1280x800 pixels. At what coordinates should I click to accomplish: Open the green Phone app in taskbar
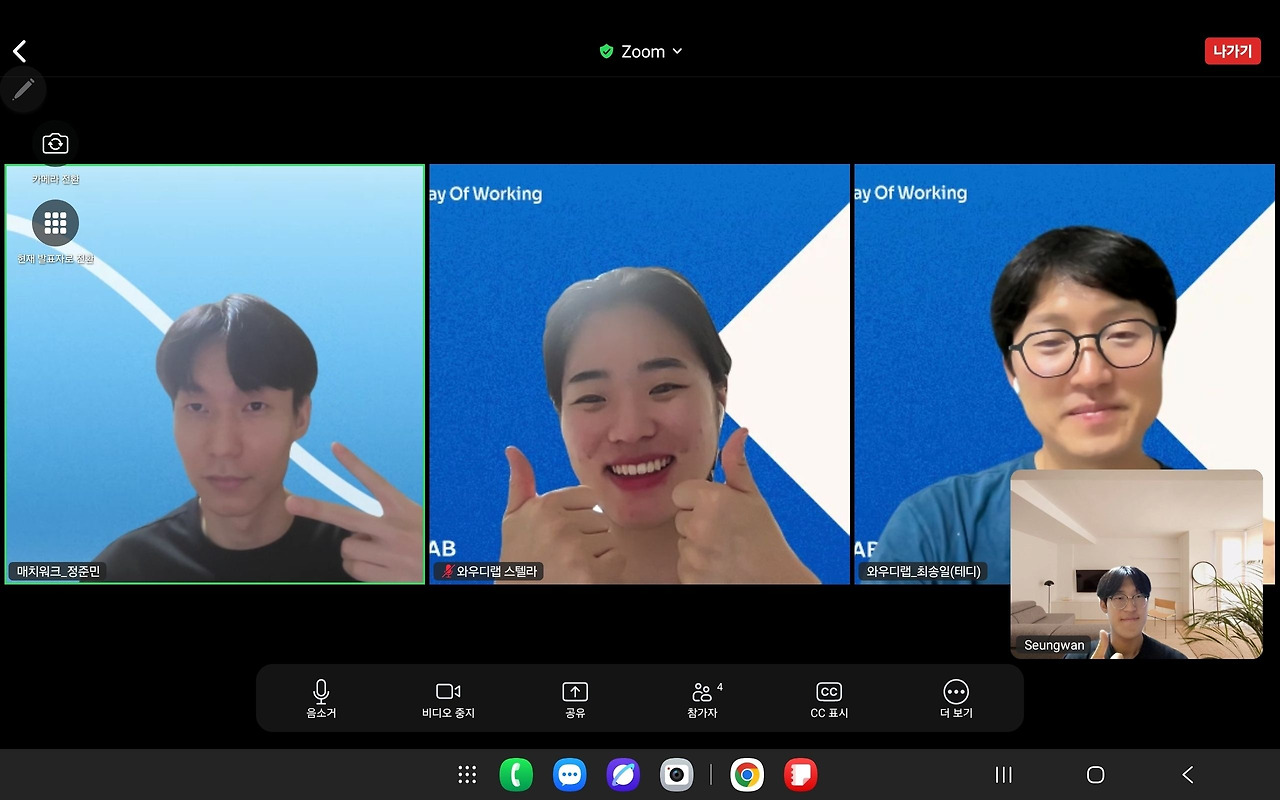[x=516, y=775]
